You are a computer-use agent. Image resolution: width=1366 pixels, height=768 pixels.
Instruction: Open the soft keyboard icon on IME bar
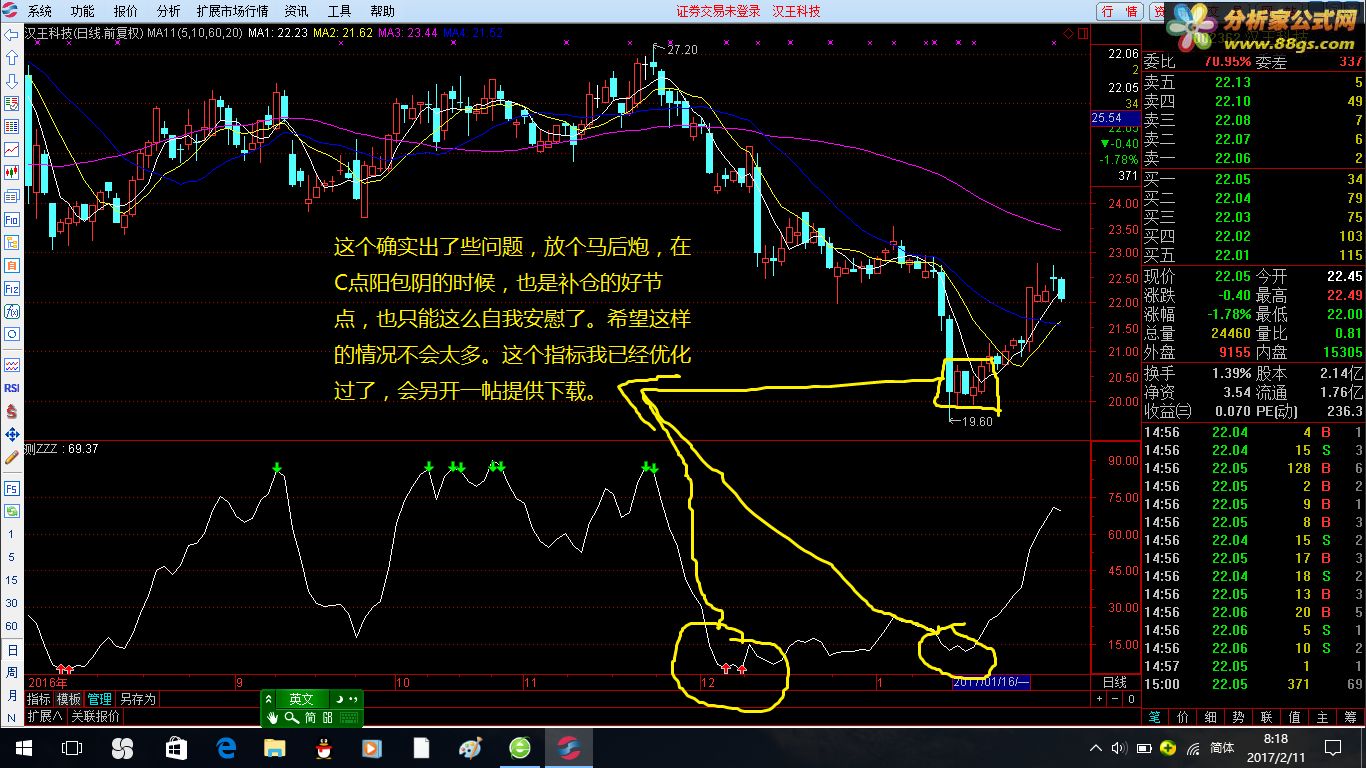pos(349,718)
